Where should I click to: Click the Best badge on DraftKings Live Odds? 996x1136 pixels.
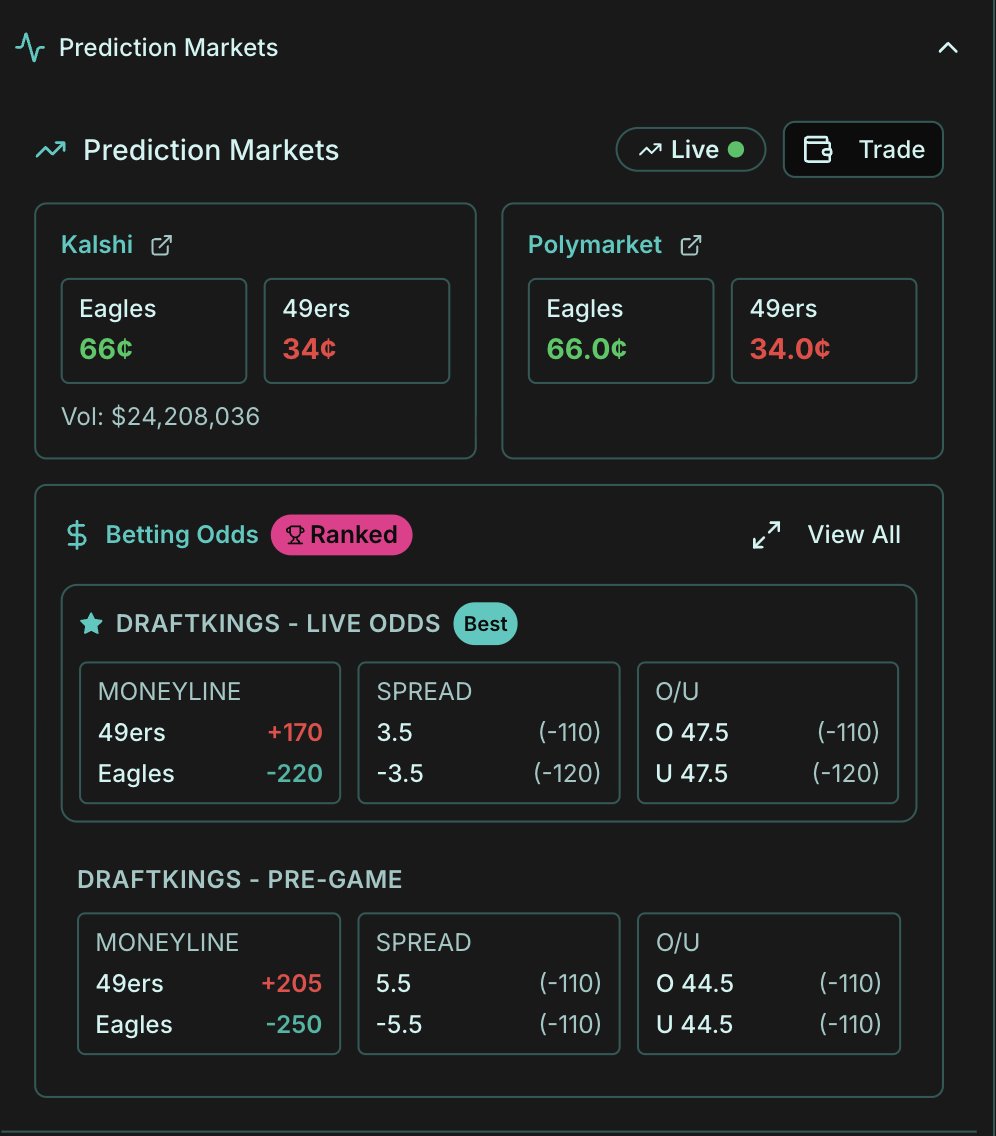[x=485, y=624]
